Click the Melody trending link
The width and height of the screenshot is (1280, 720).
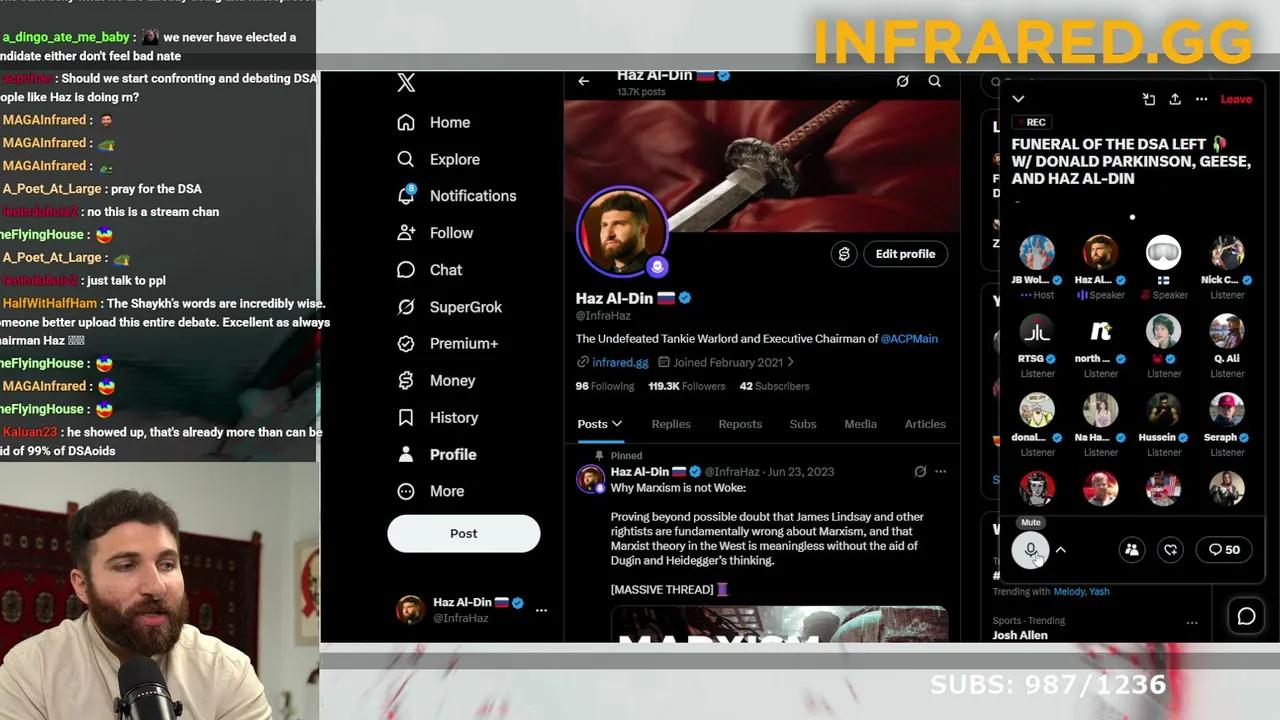pos(1069,592)
